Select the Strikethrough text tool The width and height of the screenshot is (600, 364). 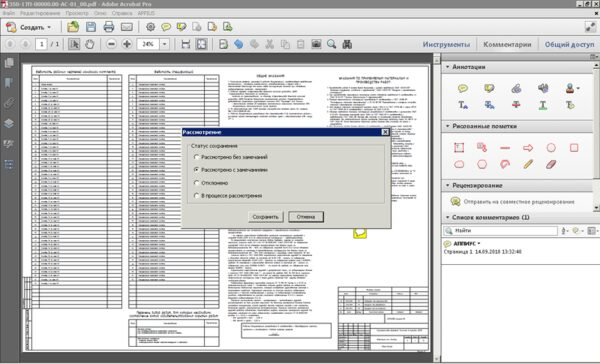516,105
